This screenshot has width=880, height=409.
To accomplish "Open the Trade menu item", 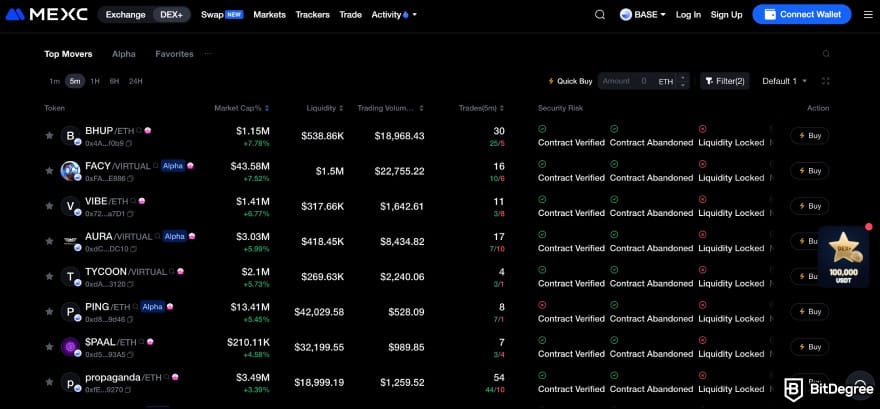I will click(350, 15).
